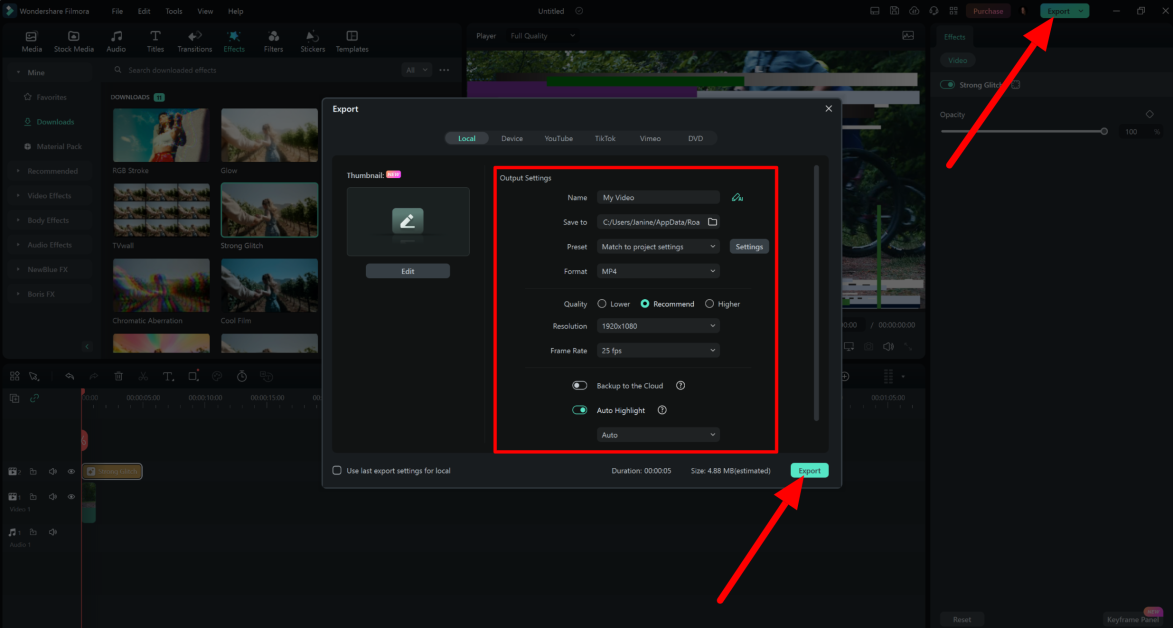
Task: Open the Frame Rate dropdown showing 25 fps
Action: [x=657, y=350]
